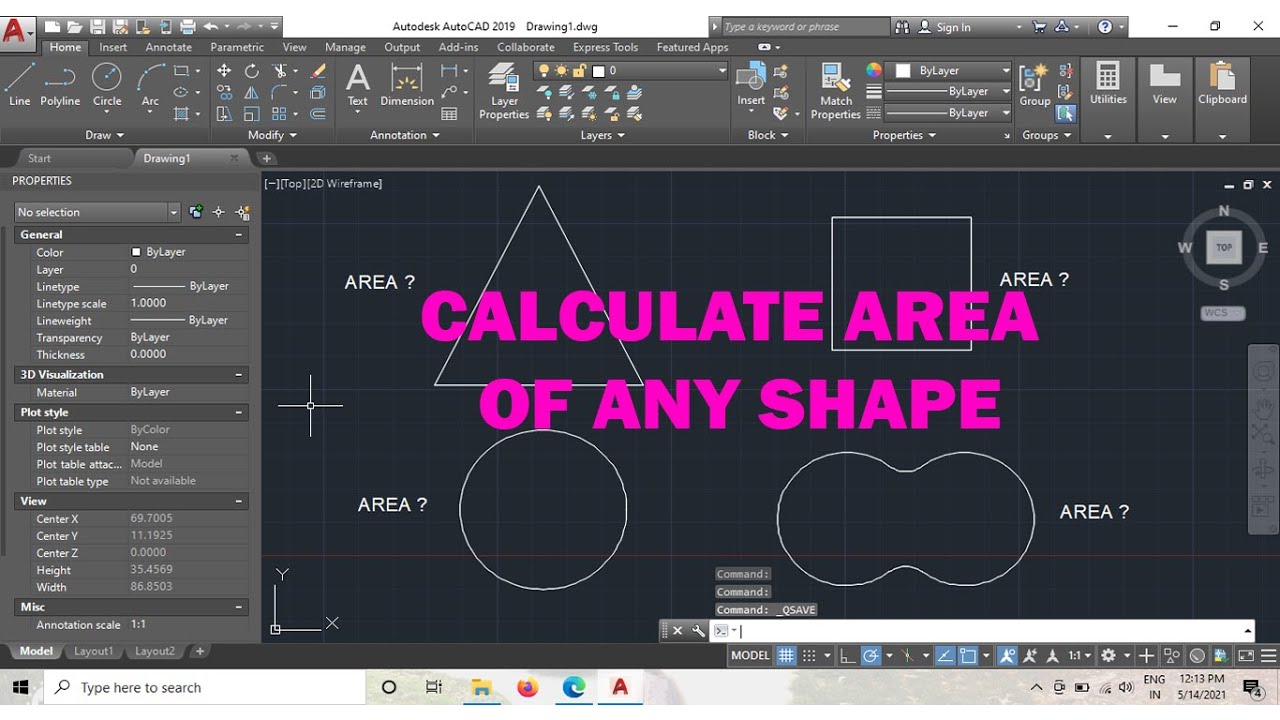Select the Polyline tool
The height and width of the screenshot is (720, 1280).
[60, 84]
